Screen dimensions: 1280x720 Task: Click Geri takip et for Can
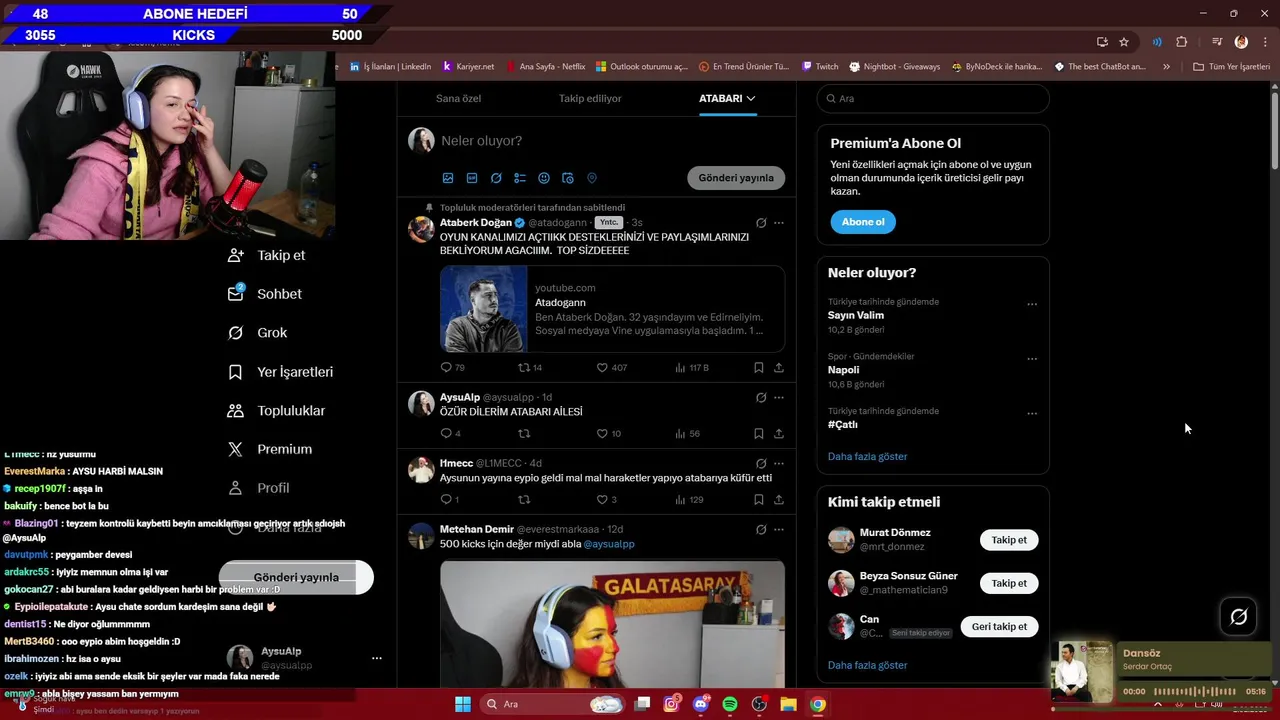(999, 627)
